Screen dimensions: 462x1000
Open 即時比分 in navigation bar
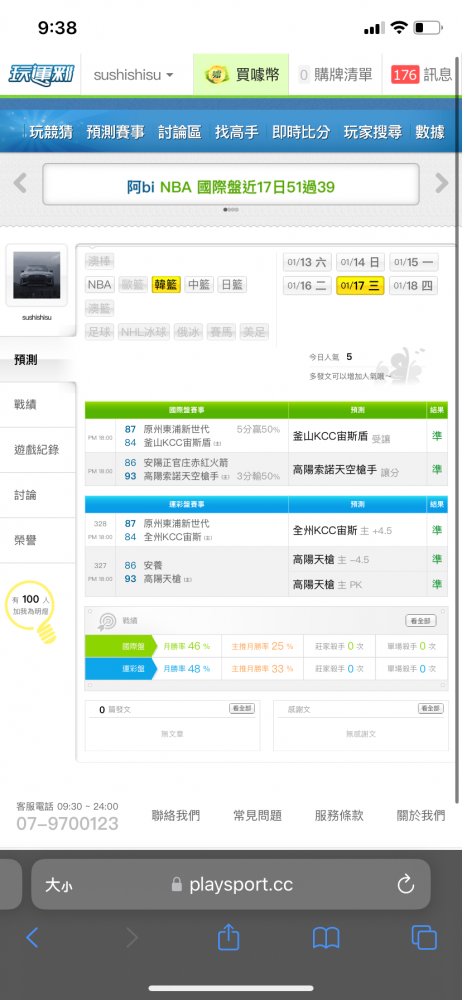[301, 132]
